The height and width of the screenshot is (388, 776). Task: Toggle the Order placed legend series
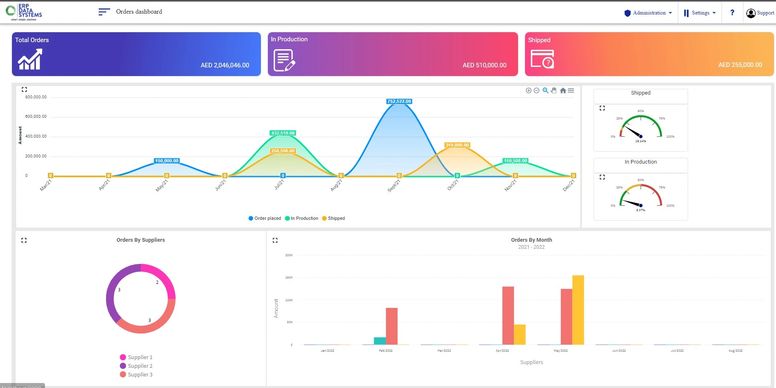(265, 218)
